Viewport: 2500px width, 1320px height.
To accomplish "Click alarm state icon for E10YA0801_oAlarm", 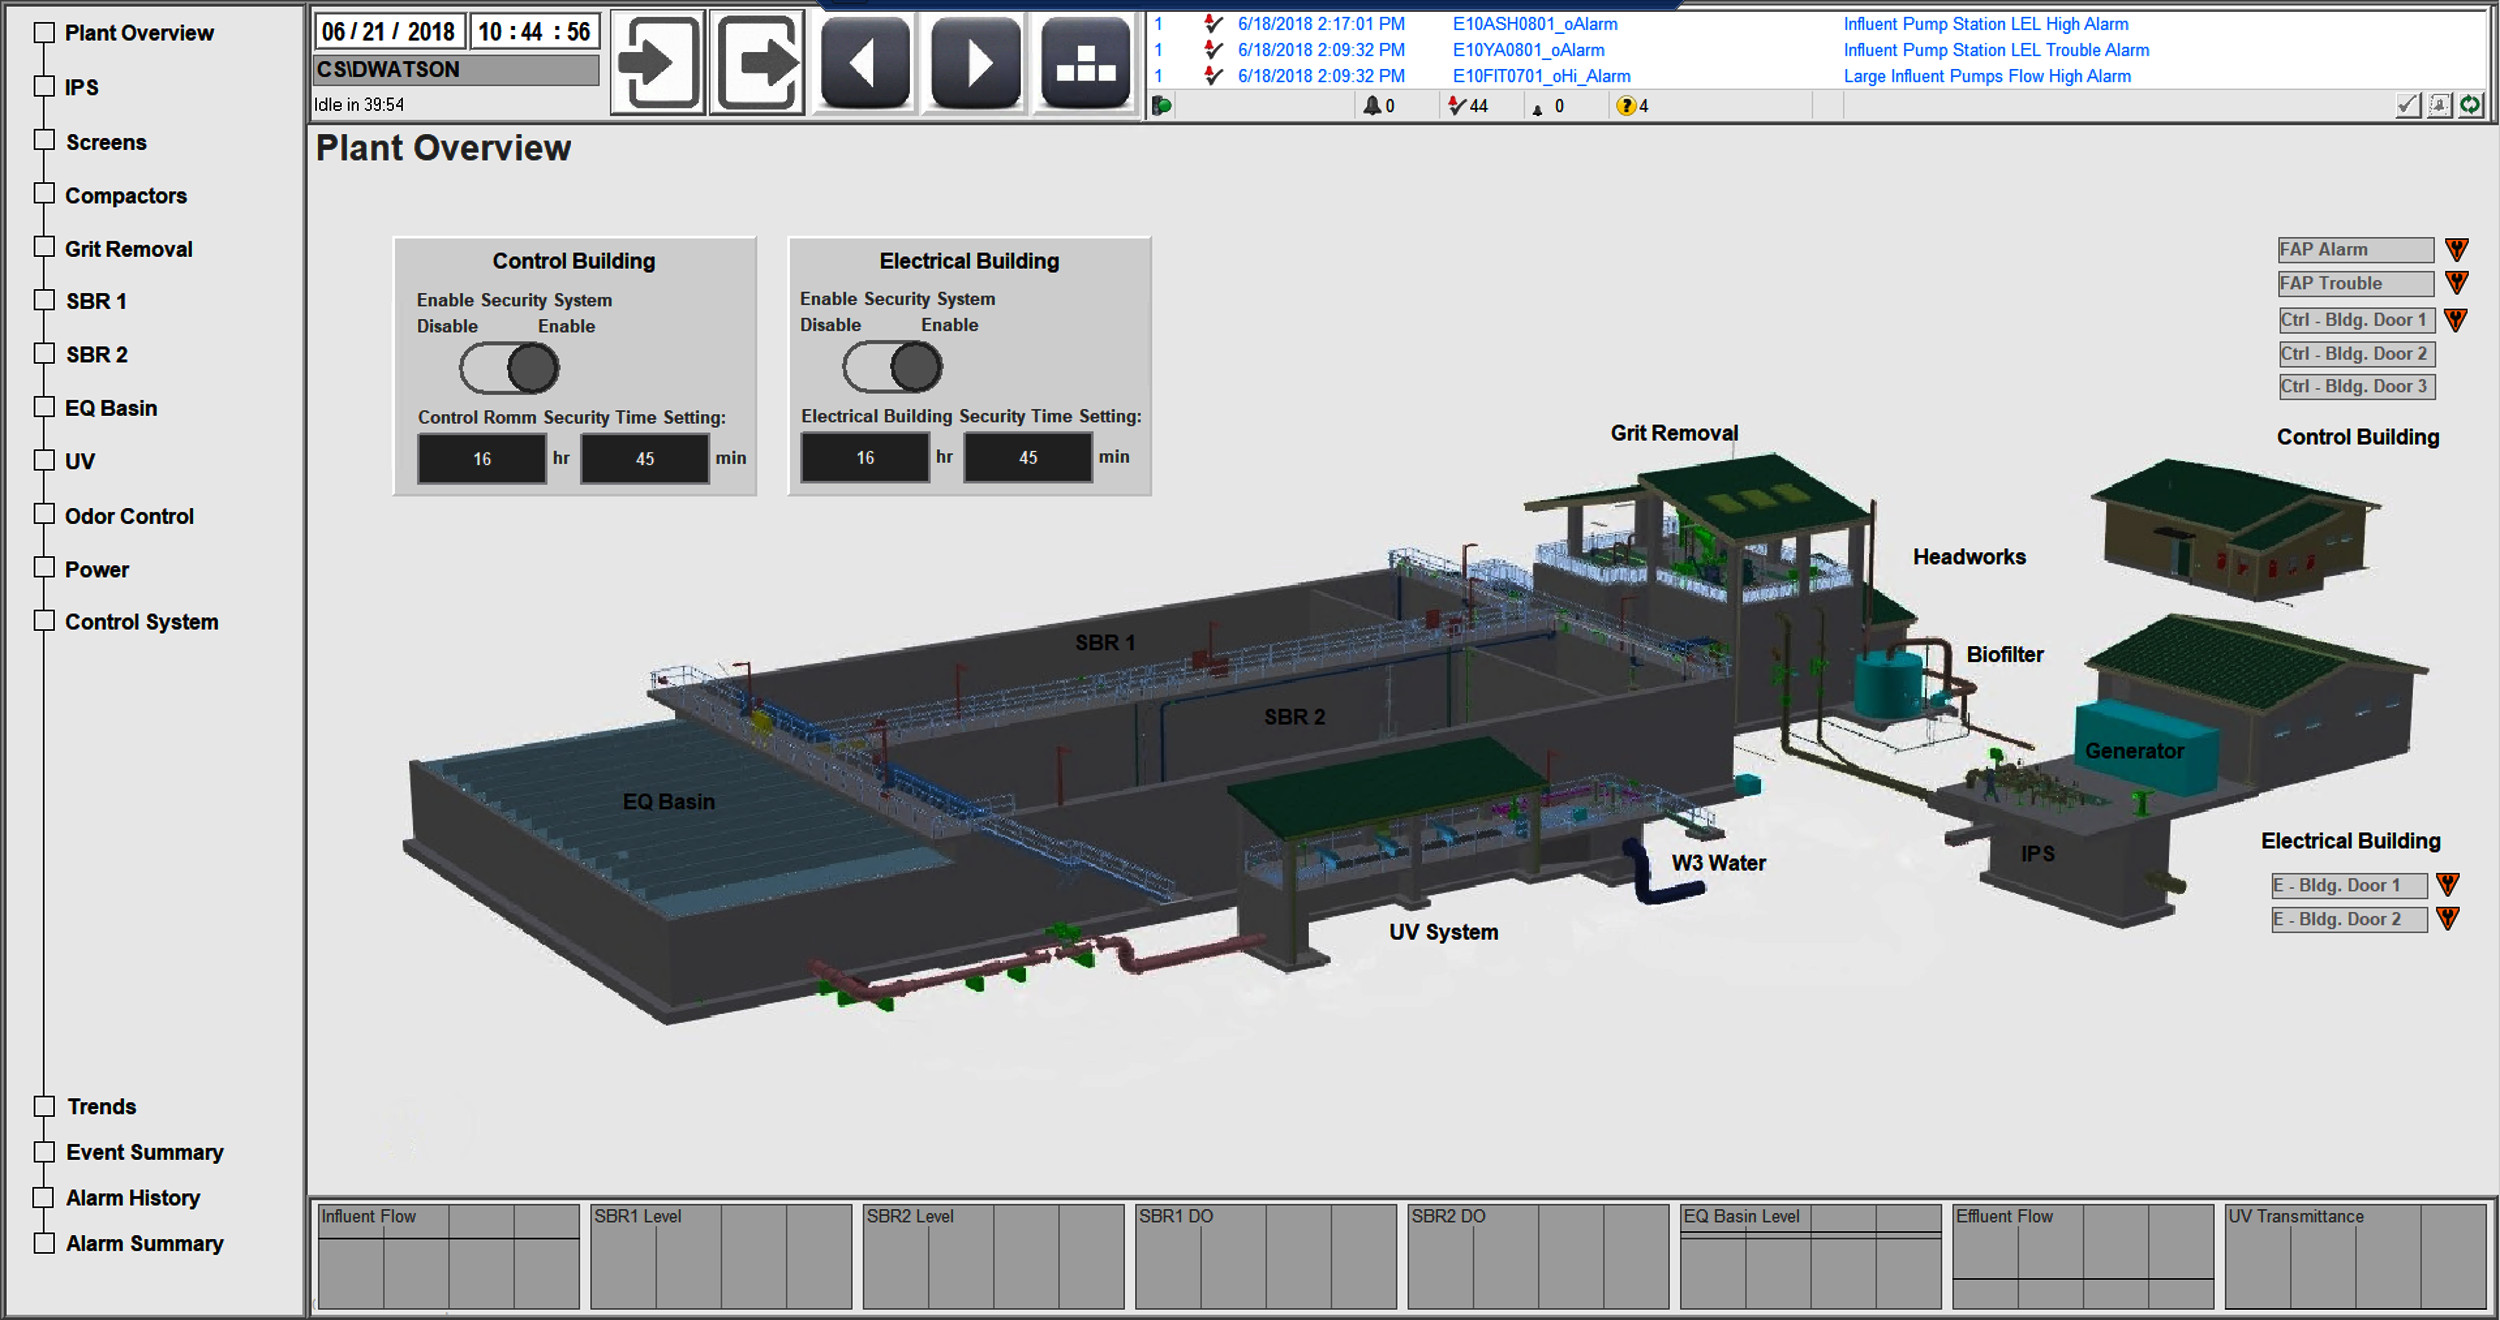I will [x=1213, y=49].
